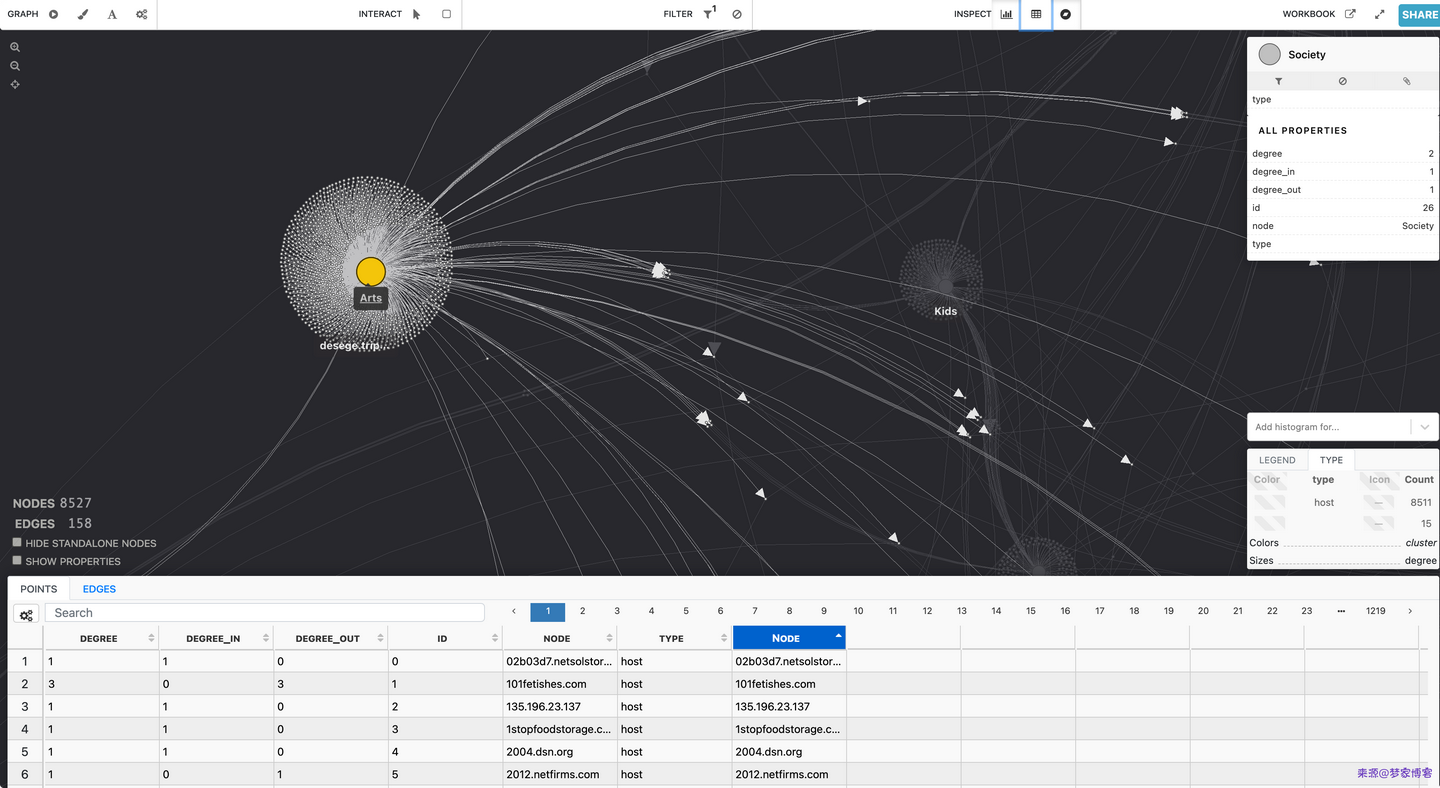Select the pointer interact tool
The image size is (1440, 788).
417,14
